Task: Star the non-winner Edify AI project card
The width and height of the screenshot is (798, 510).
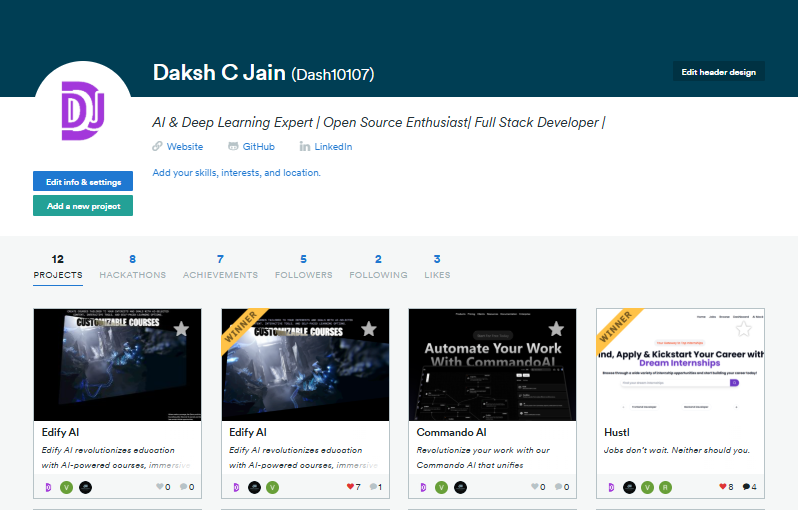Action: (182, 329)
